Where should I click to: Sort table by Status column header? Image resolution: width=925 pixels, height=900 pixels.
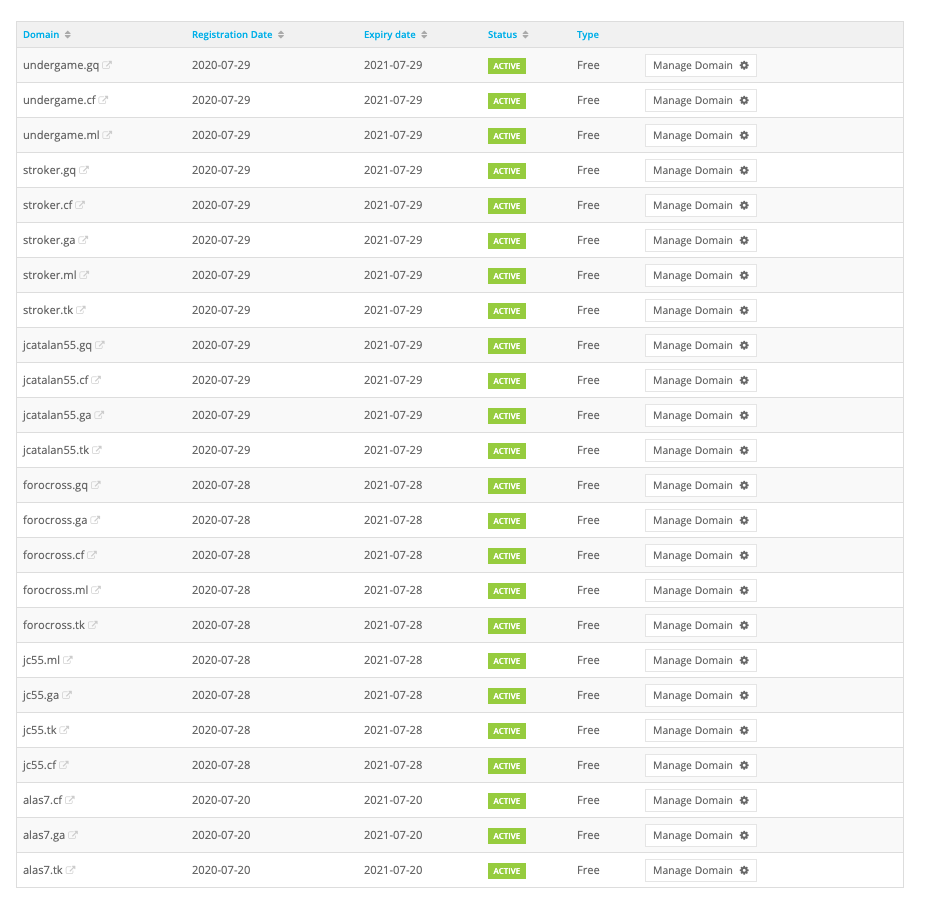point(508,34)
